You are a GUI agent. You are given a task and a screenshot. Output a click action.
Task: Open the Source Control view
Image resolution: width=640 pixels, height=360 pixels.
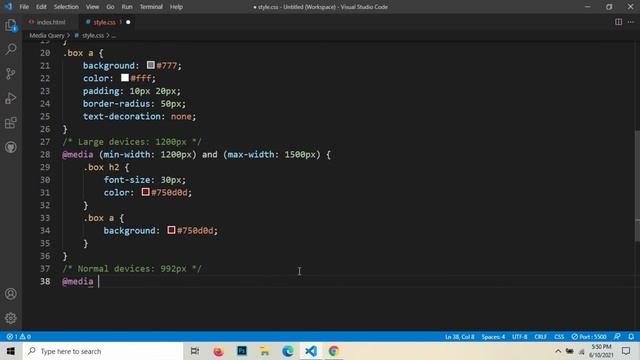(x=11, y=74)
